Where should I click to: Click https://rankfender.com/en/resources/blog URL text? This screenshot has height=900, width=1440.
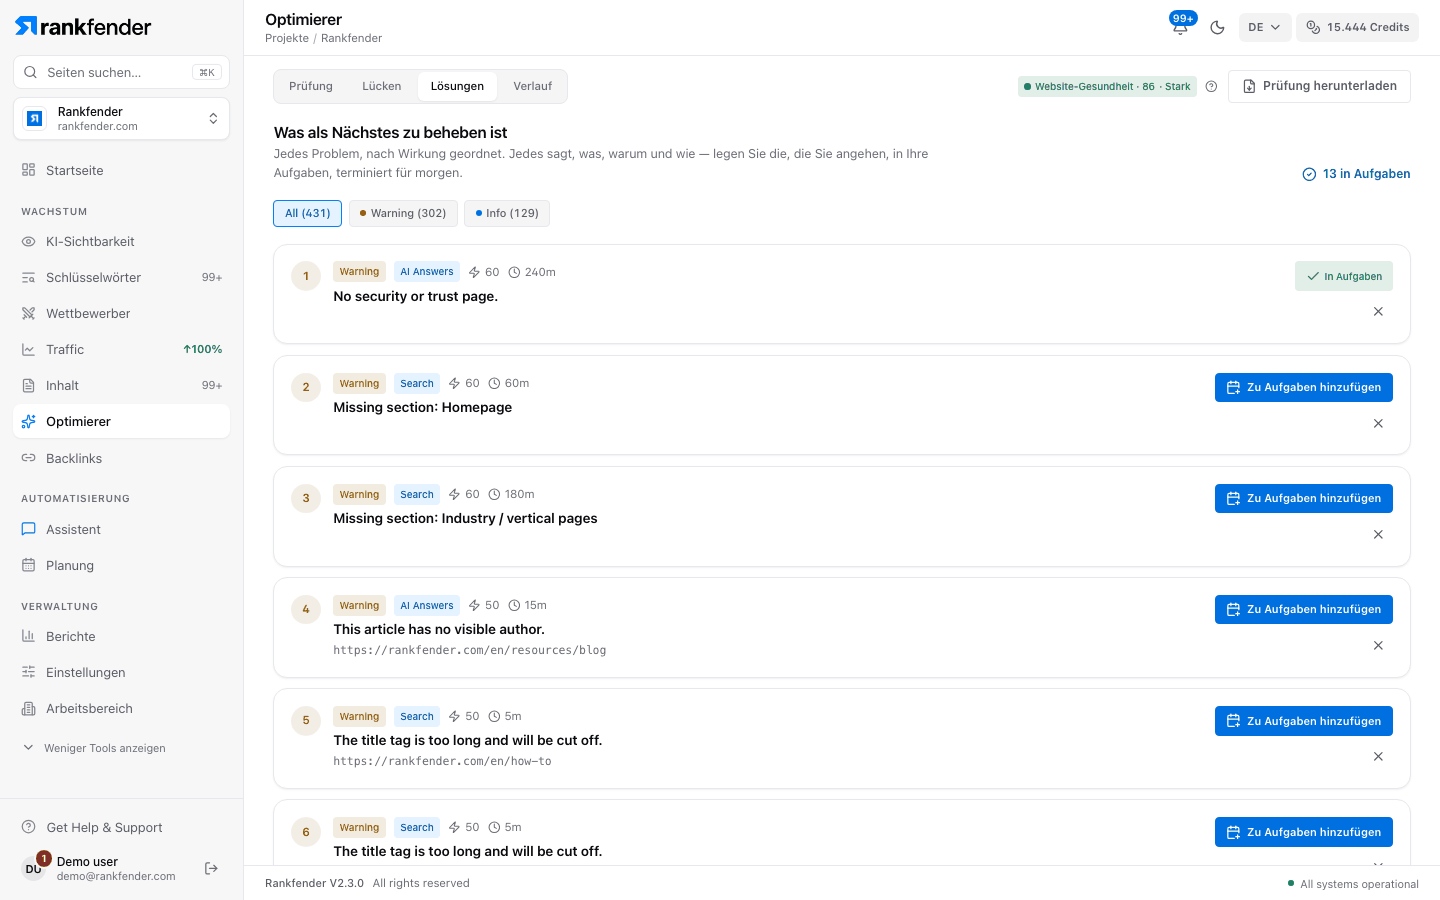(x=470, y=650)
